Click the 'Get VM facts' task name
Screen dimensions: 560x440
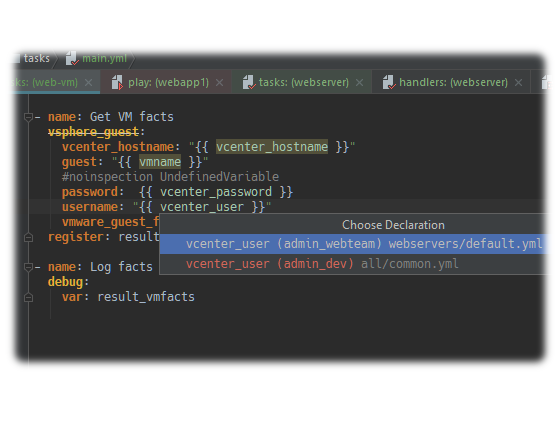click(131, 117)
